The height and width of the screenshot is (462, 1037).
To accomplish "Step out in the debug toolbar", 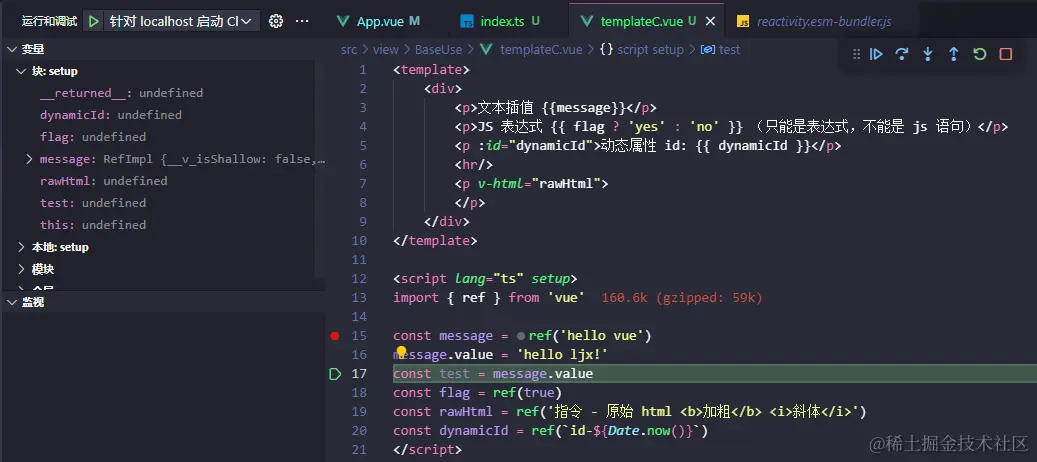I will [954, 54].
